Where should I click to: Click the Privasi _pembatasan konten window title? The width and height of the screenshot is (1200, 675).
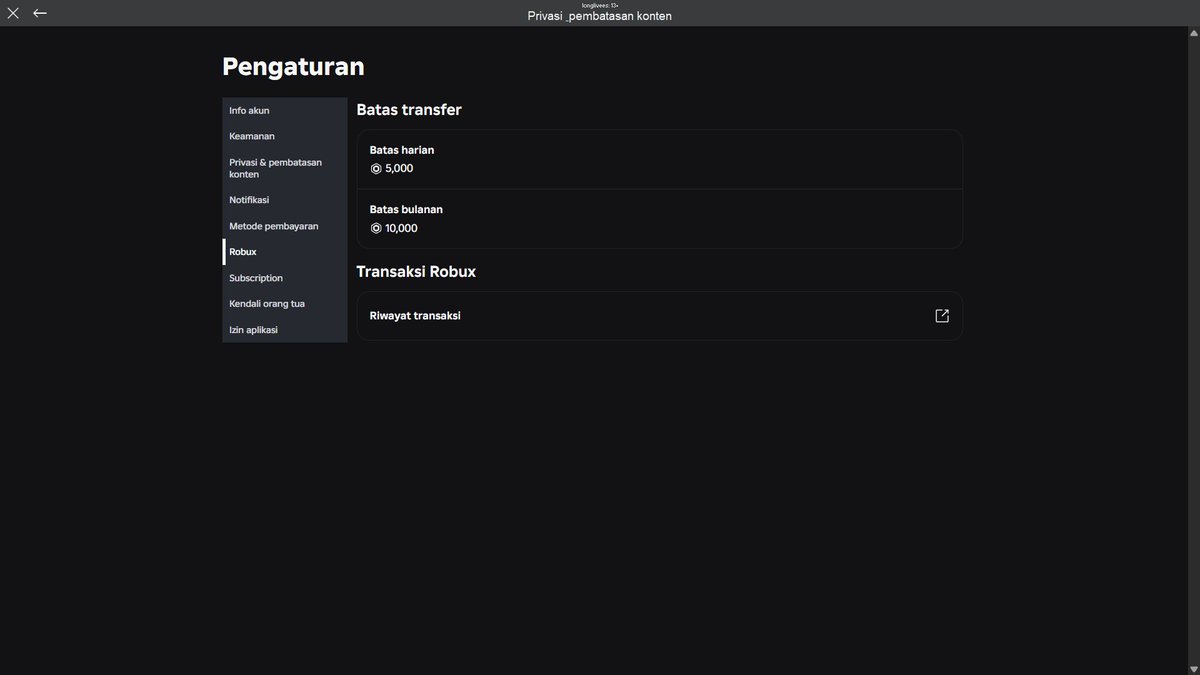(x=600, y=16)
